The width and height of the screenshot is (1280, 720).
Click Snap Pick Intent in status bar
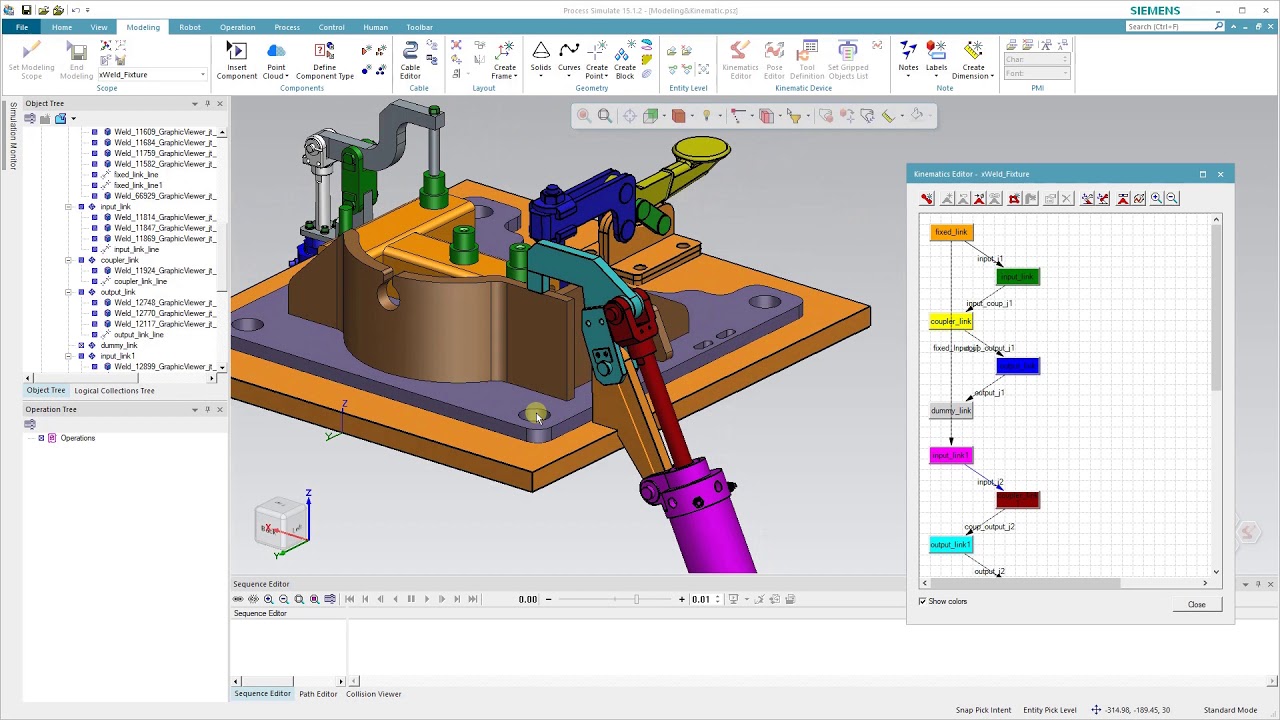coord(983,710)
